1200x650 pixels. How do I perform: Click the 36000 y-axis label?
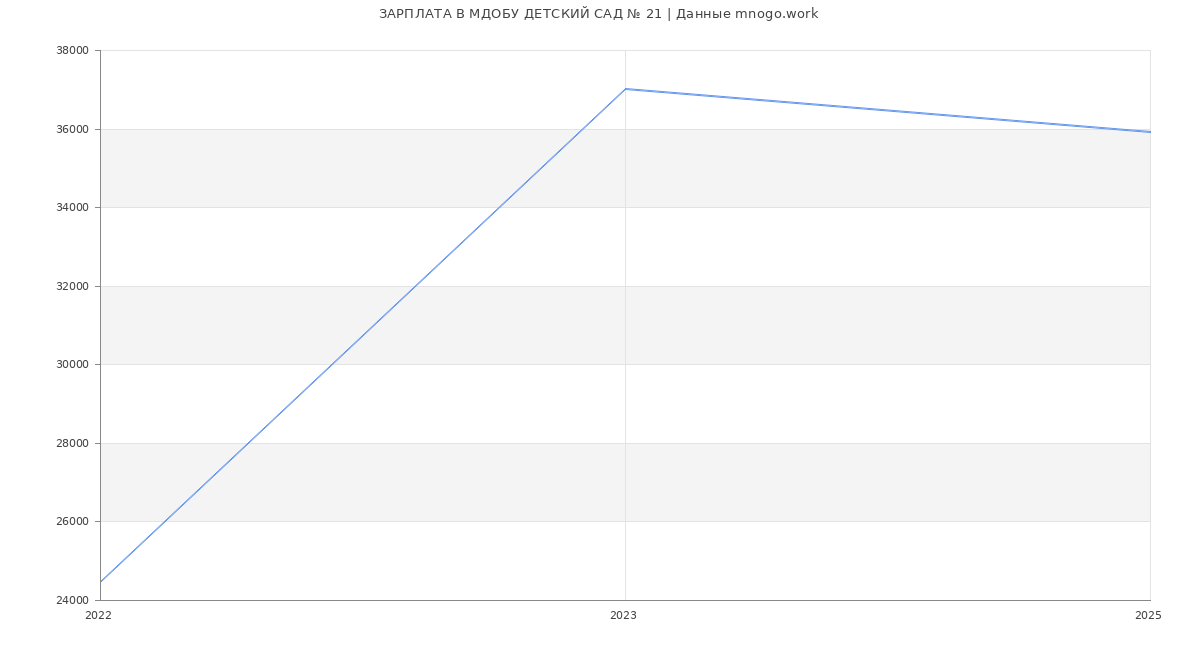click(73, 129)
